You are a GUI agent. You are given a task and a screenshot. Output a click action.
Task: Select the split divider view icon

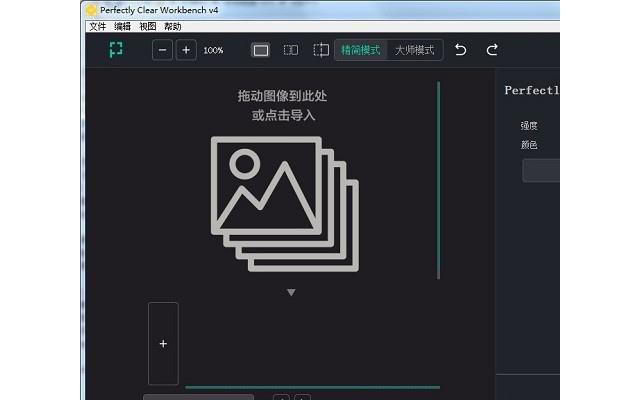click(321, 50)
